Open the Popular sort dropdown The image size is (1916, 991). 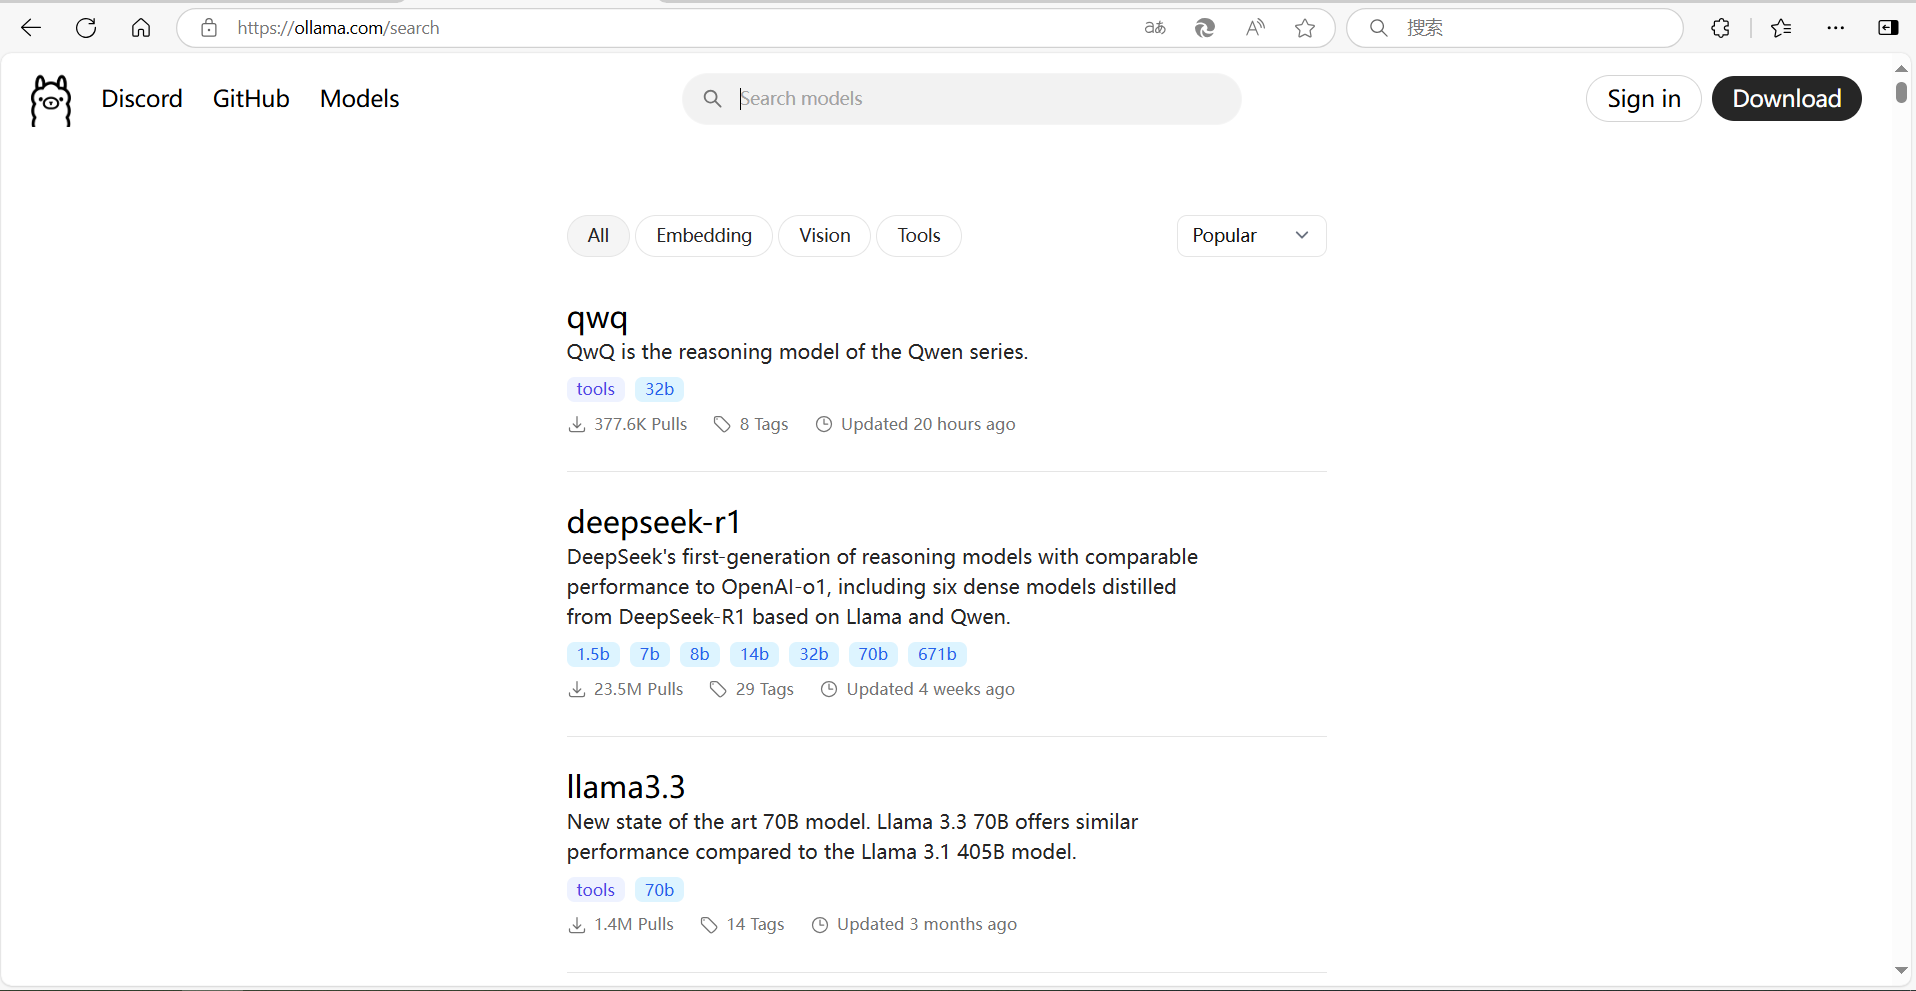point(1251,236)
